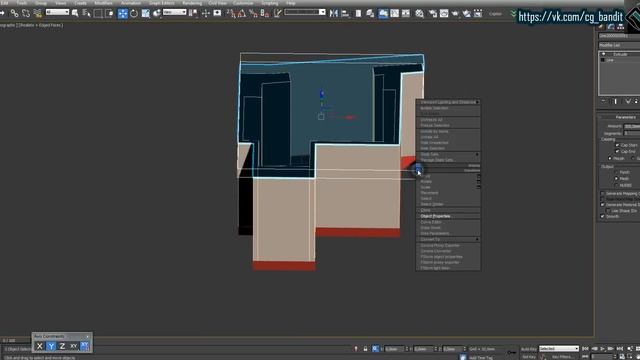
Task: Click the Use Pivot Point Center icon
Action: [x=193, y=13]
